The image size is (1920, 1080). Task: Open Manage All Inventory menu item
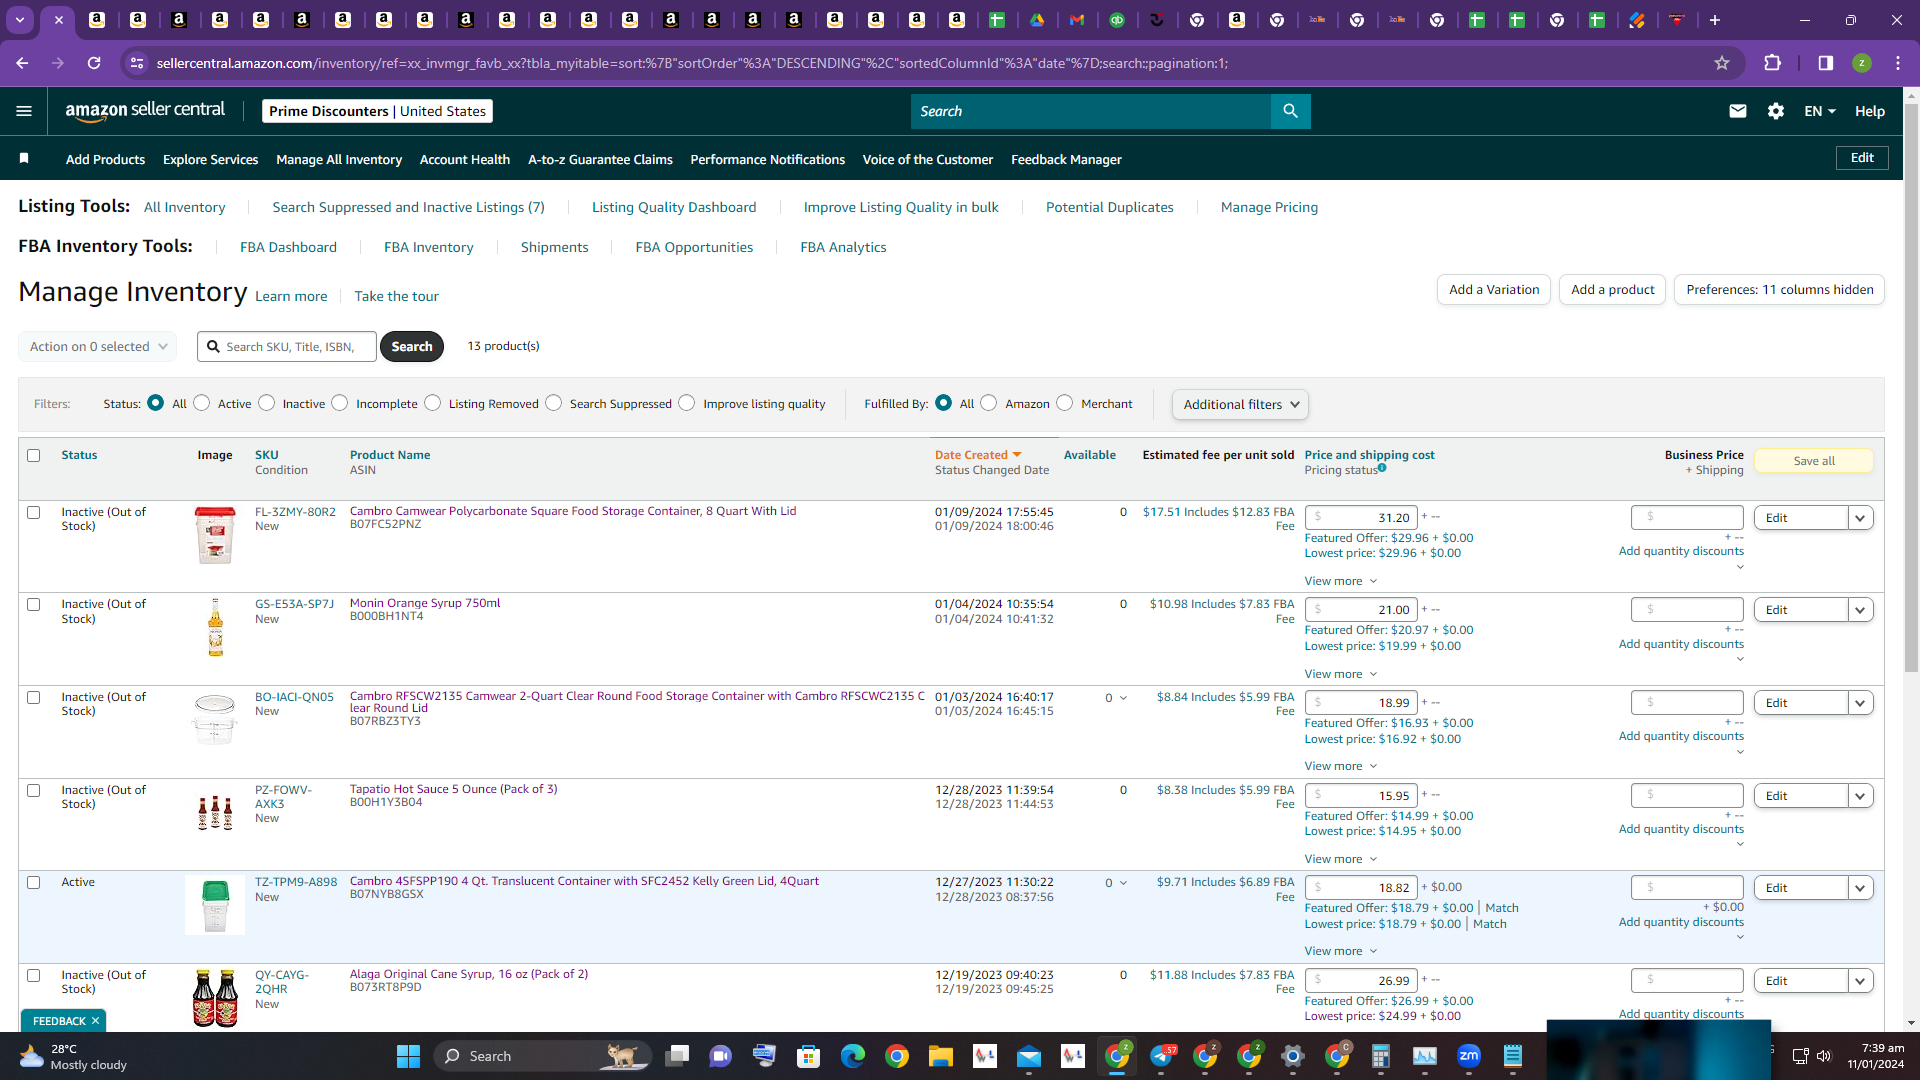[x=339, y=159]
